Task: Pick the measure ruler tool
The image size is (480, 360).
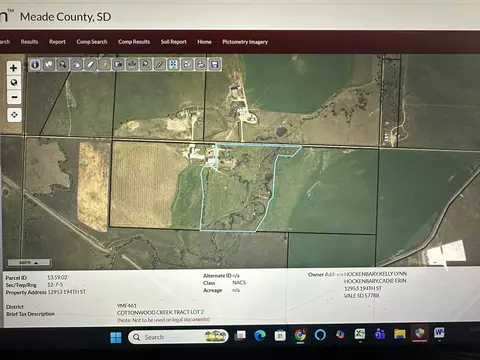Action: [x=91, y=64]
